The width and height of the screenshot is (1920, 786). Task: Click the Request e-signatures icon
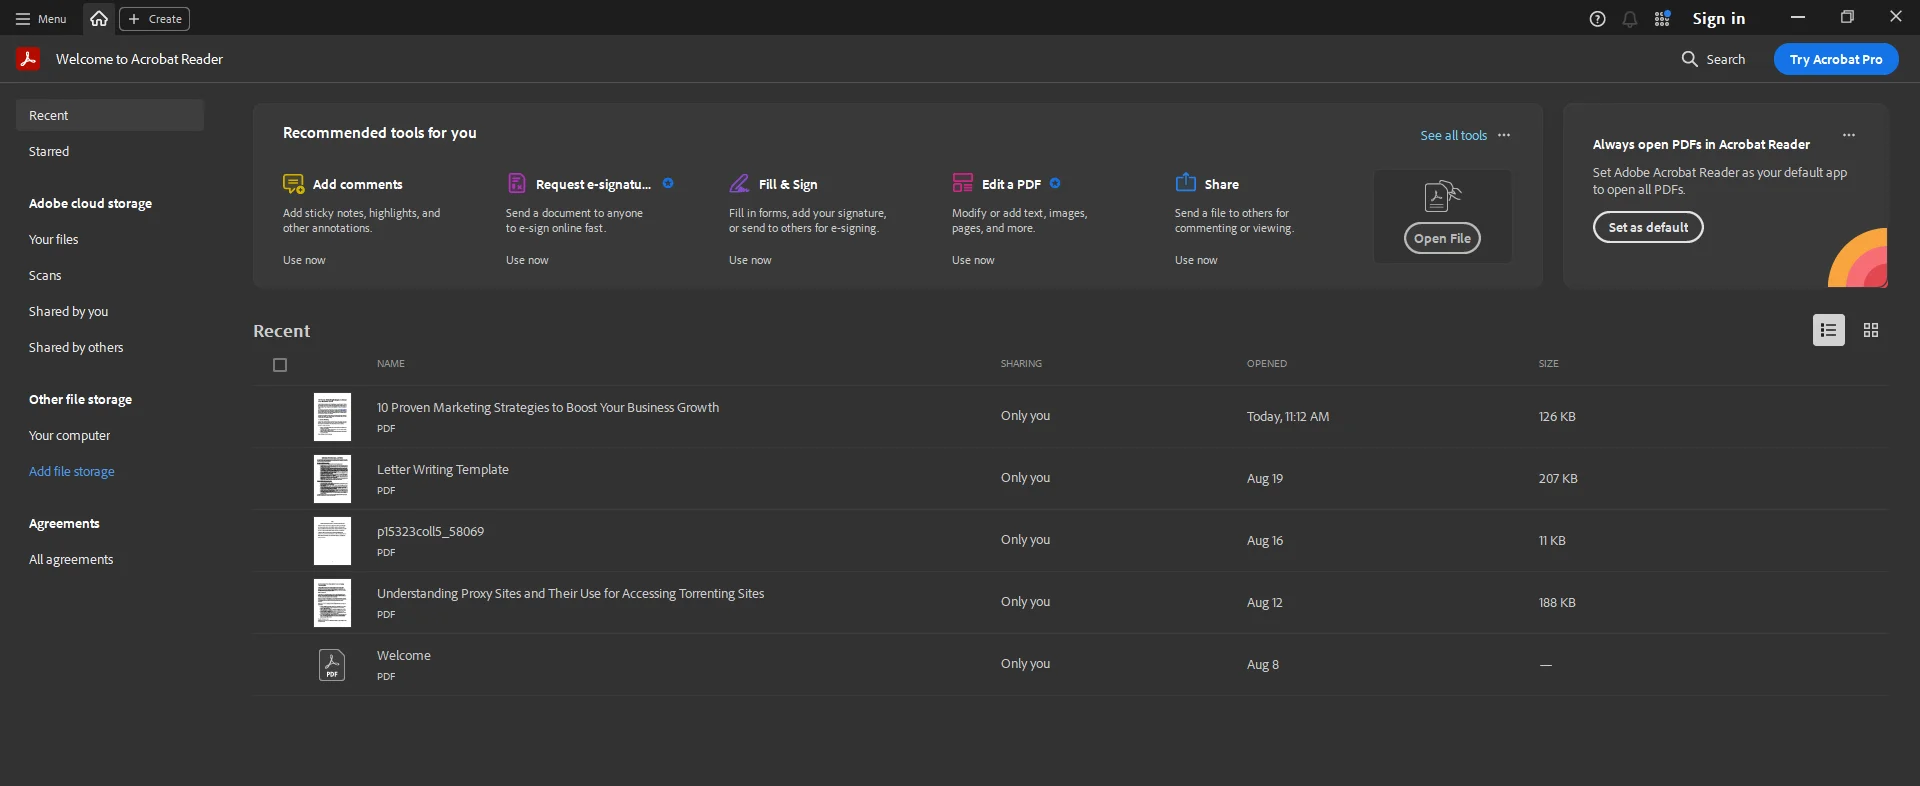516,183
